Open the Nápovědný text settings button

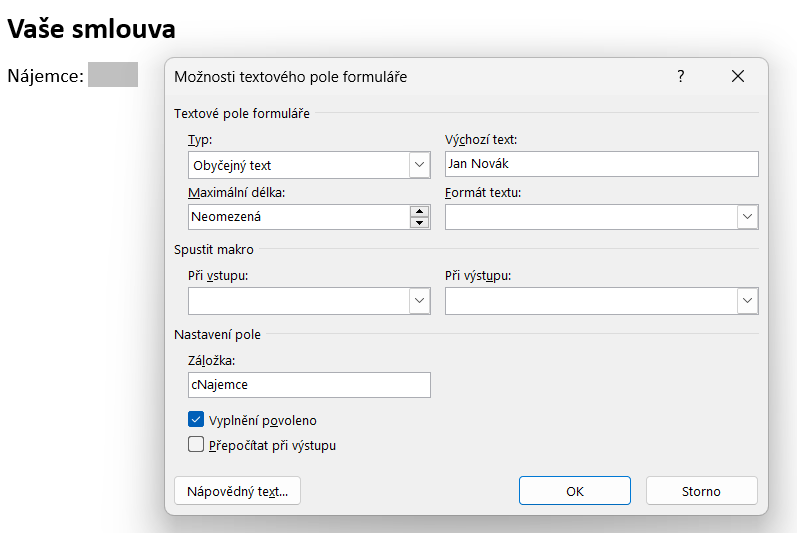point(237,491)
